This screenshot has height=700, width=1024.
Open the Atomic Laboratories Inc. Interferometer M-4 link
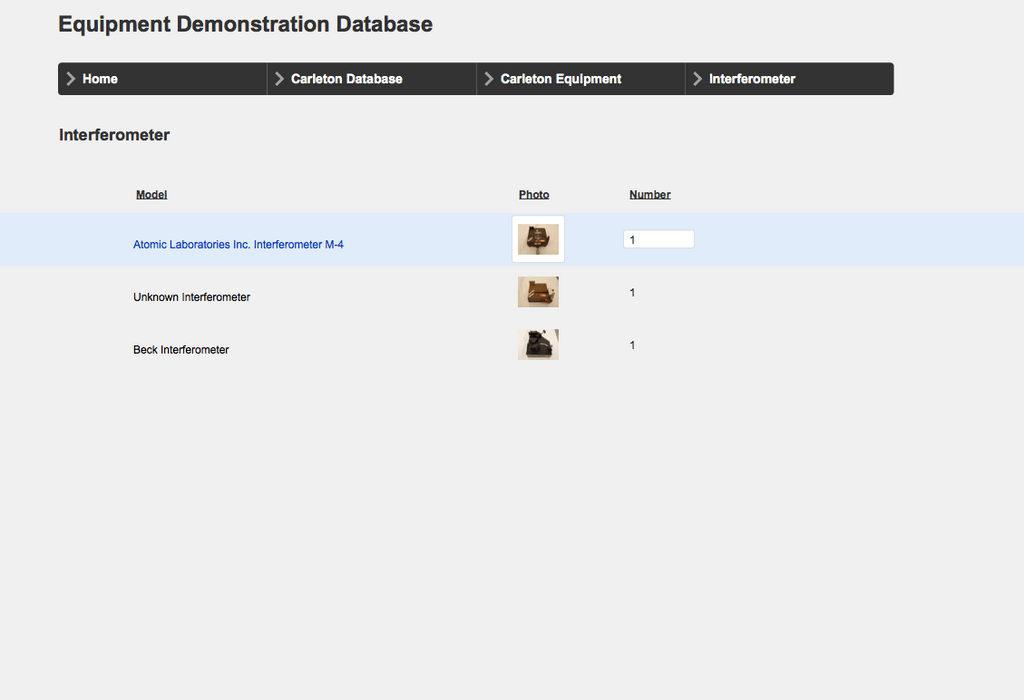(238, 244)
